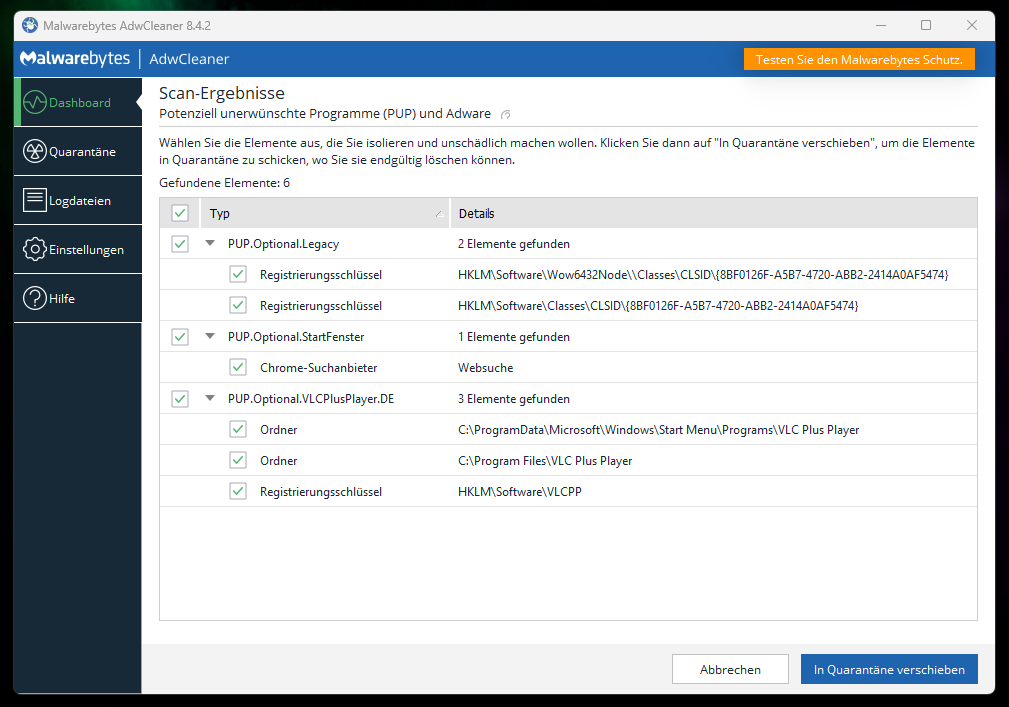This screenshot has height=707, width=1009.
Task: Open the Dashboard tab
Action: 78,102
